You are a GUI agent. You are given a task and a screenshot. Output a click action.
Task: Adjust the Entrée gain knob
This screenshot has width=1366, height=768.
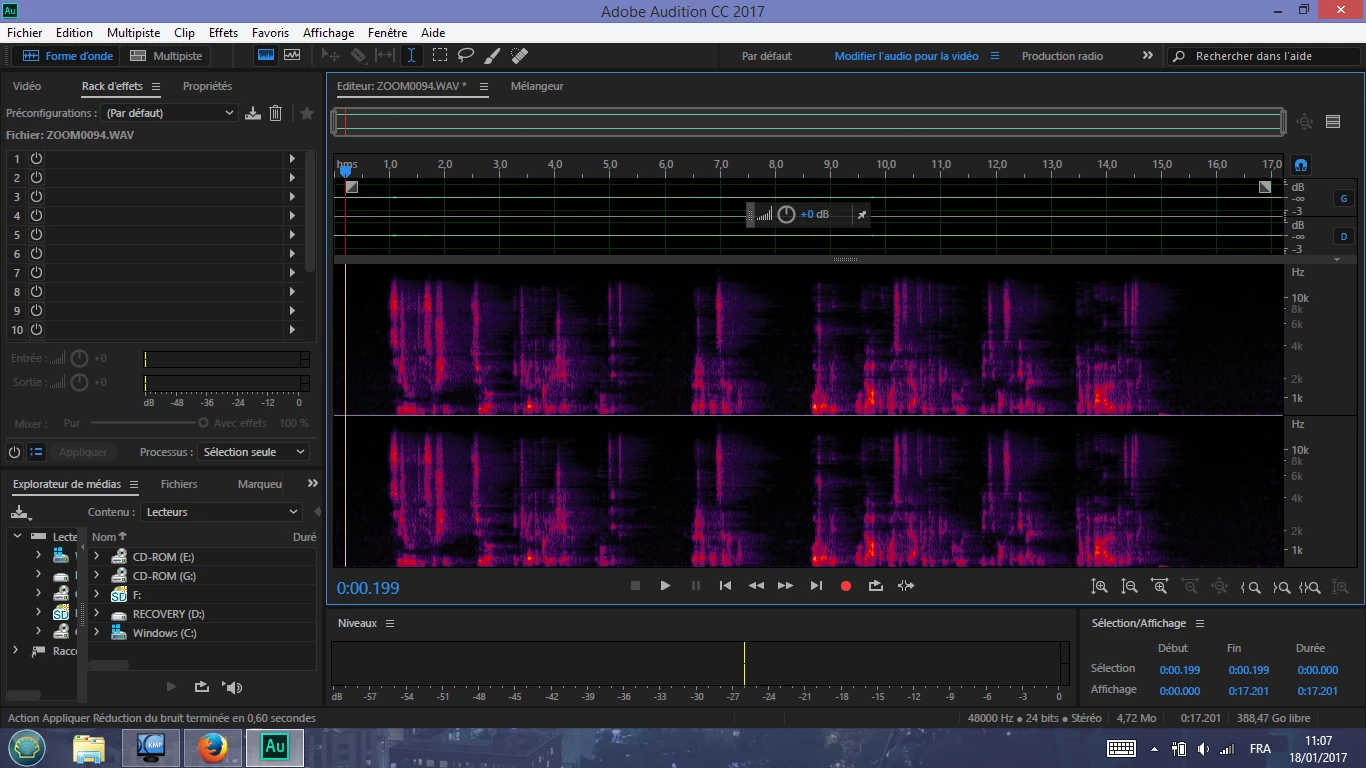pyautogui.click(x=79, y=358)
